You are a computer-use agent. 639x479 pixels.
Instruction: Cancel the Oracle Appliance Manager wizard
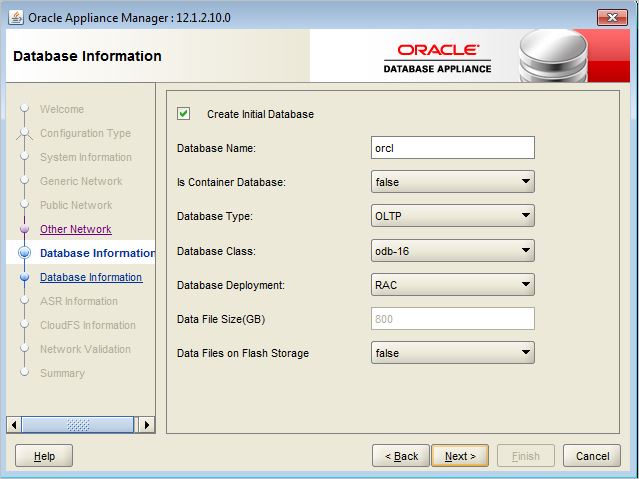coord(592,456)
